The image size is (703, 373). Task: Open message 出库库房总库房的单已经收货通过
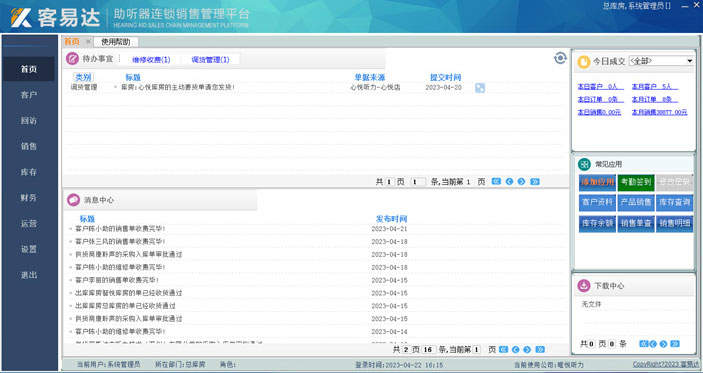coord(125,306)
